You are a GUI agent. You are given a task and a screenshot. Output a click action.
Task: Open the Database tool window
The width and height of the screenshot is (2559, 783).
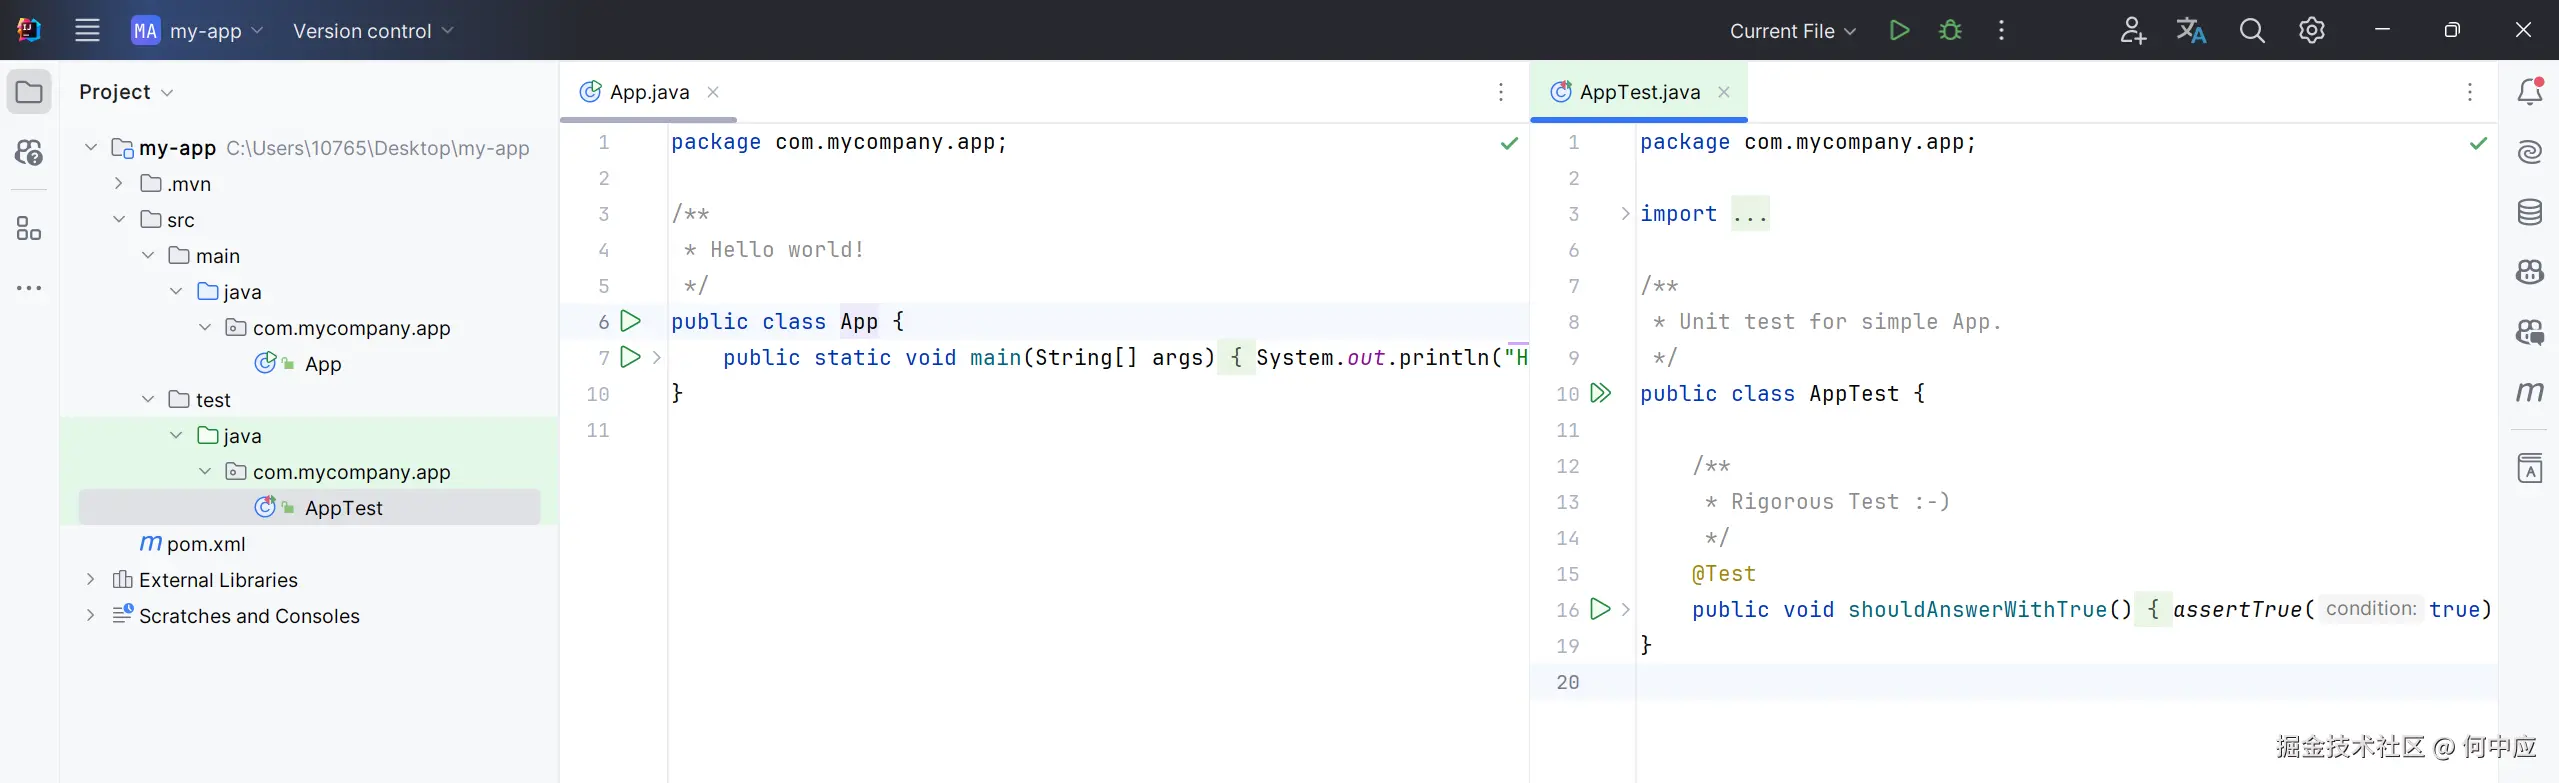(x=2529, y=212)
